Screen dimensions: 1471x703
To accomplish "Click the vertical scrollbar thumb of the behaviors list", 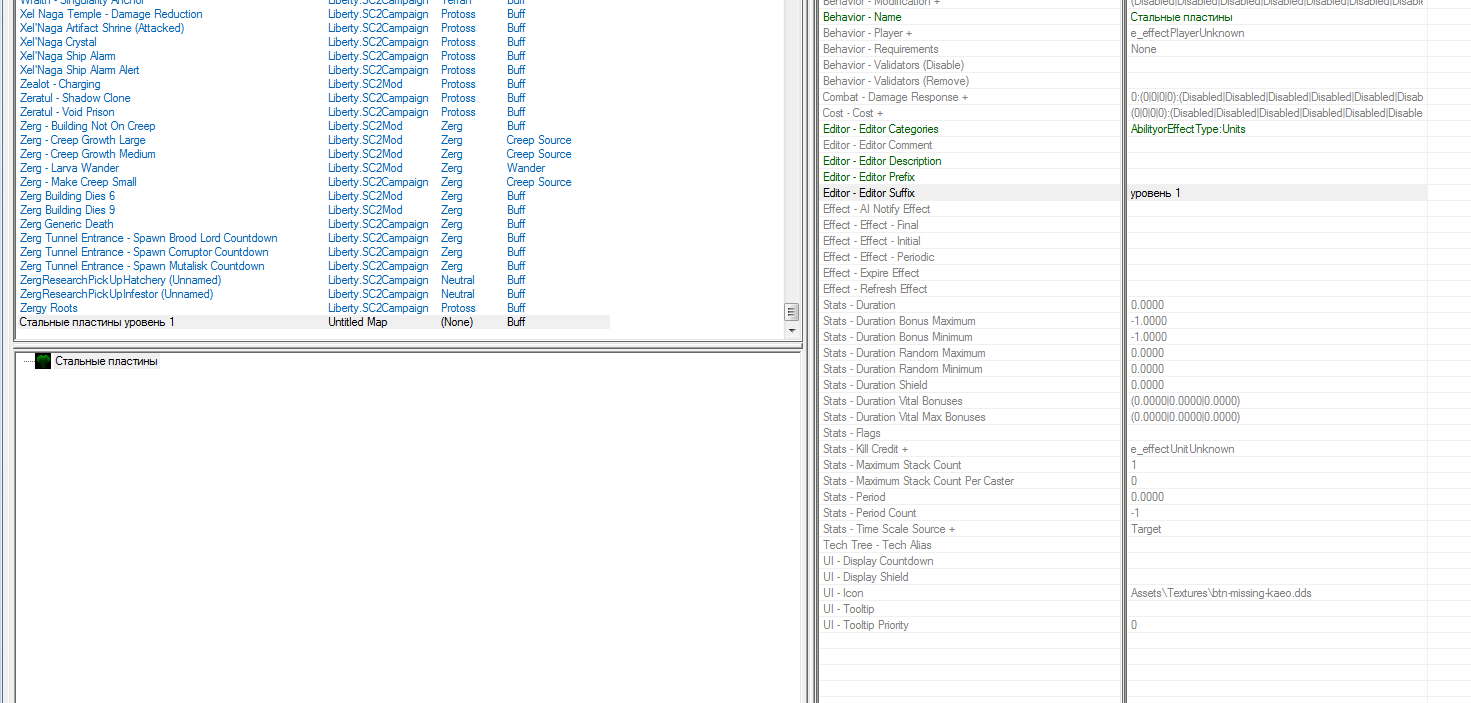I will [x=792, y=312].
